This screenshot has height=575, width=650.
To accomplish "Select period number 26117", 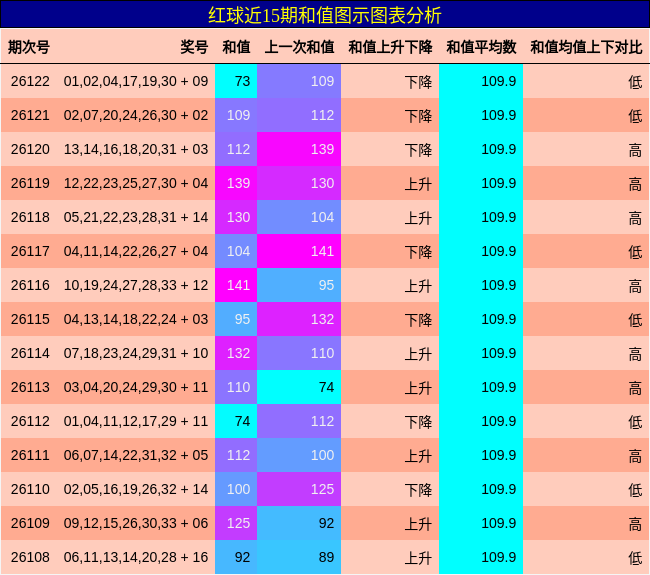I will tap(30, 251).
